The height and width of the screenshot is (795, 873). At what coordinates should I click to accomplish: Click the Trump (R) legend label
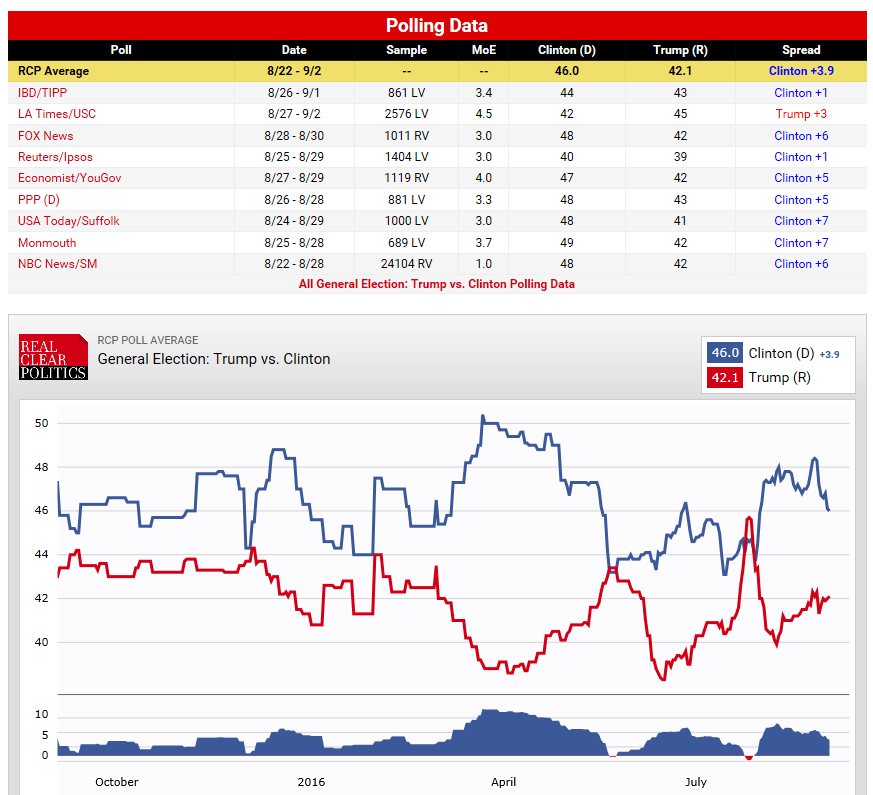click(x=779, y=377)
